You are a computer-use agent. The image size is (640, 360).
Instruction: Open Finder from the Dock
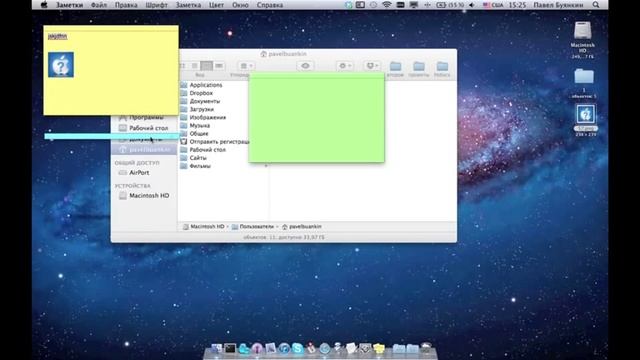pyautogui.click(x=216, y=349)
